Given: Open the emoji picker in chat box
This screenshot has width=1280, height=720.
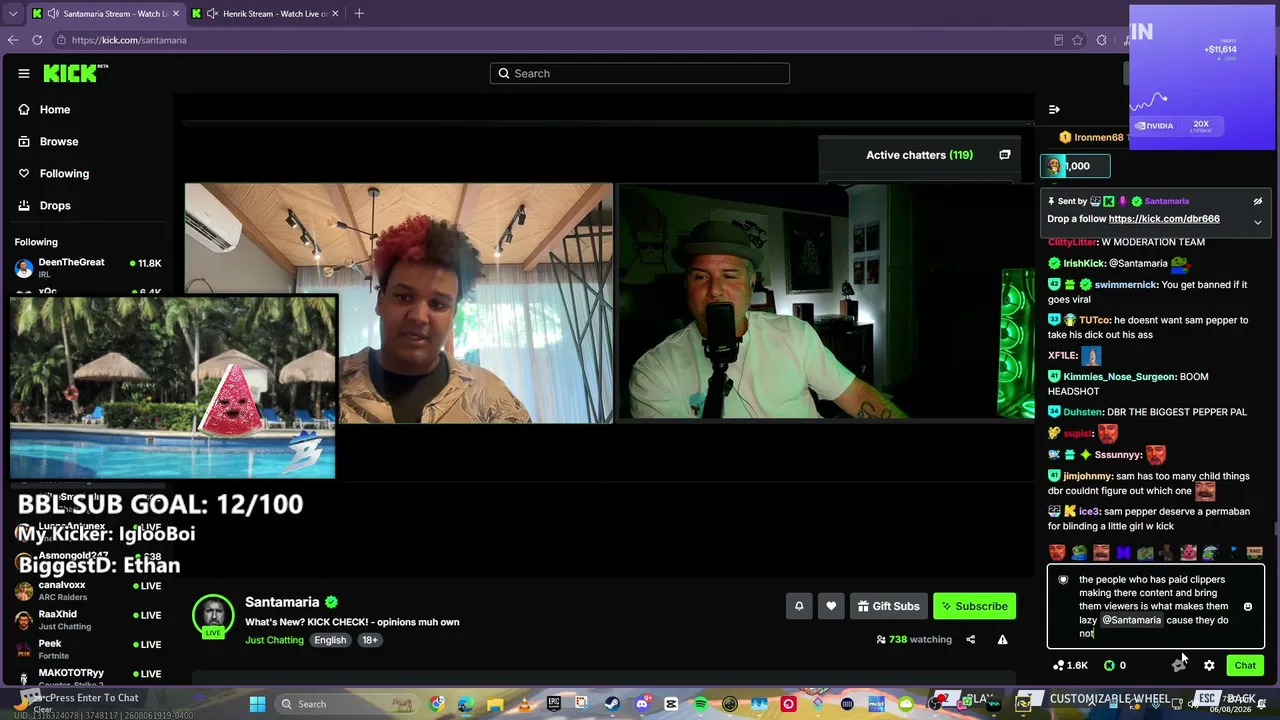Looking at the screenshot, I should 1247,607.
